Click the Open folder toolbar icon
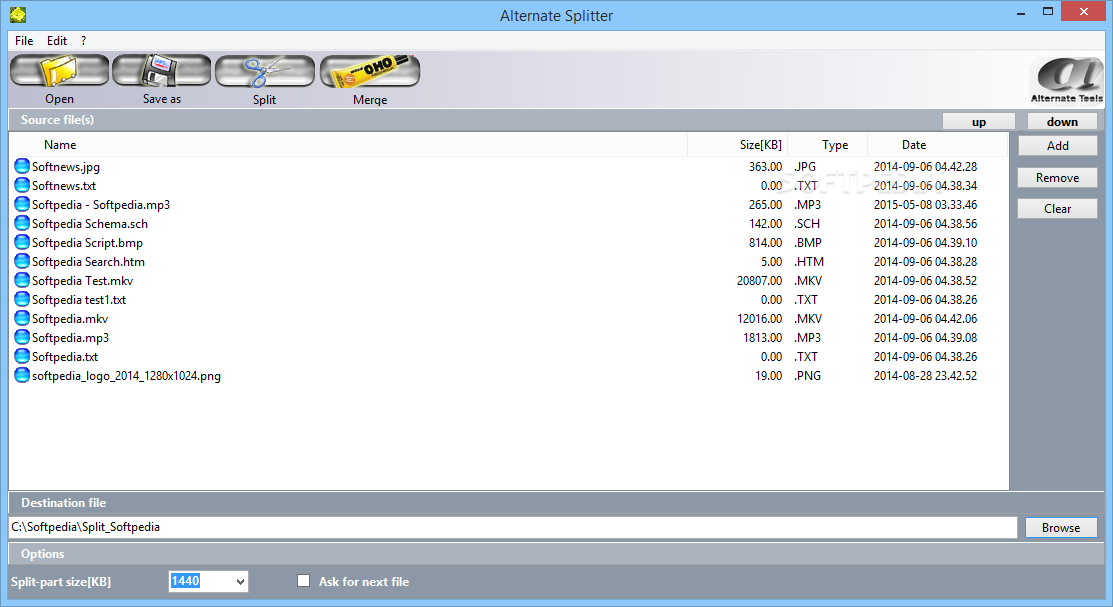Image resolution: width=1113 pixels, height=607 pixels. 60,71
